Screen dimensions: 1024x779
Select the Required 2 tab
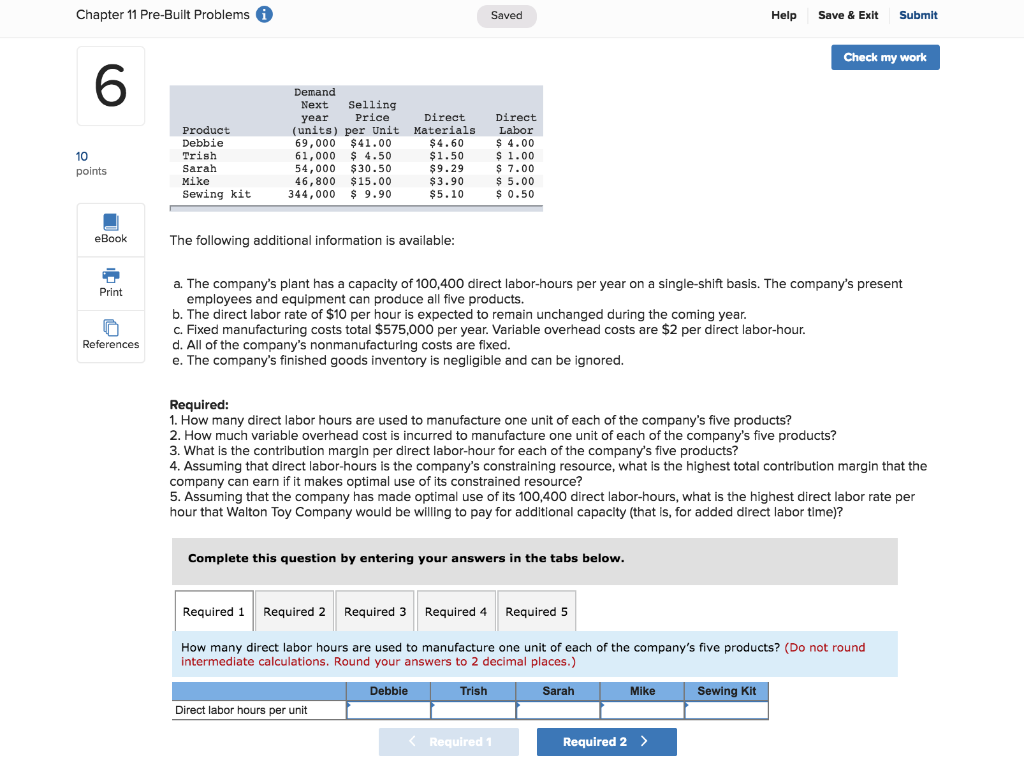click(294, 611)
